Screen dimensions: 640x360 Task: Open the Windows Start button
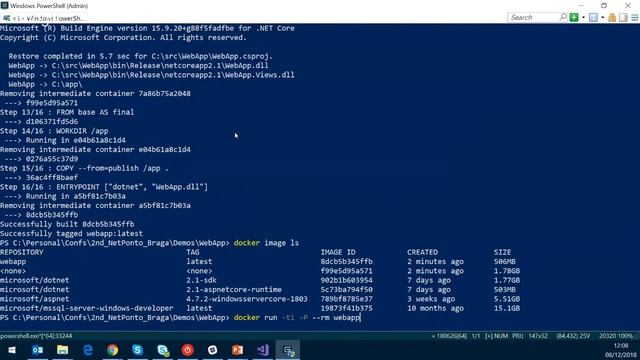pyautogui.click(x=12, y=350)
